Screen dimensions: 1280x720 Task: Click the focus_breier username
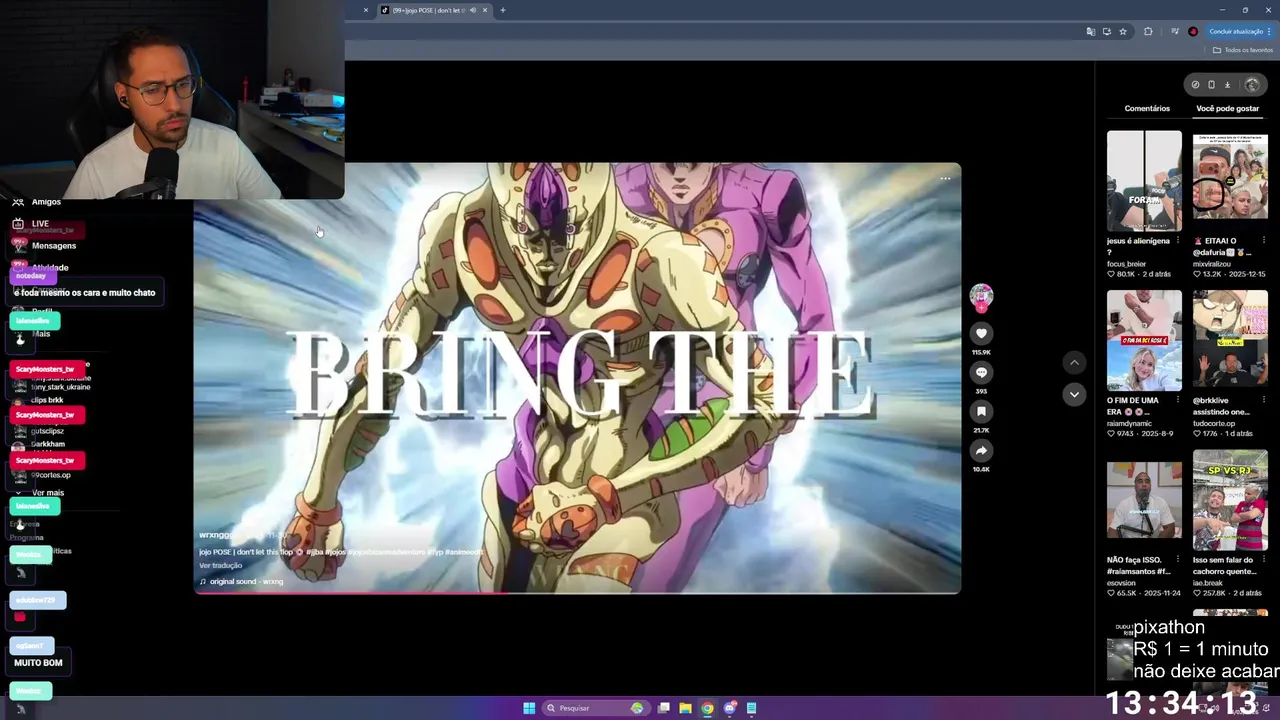(x=1126, y=264)
